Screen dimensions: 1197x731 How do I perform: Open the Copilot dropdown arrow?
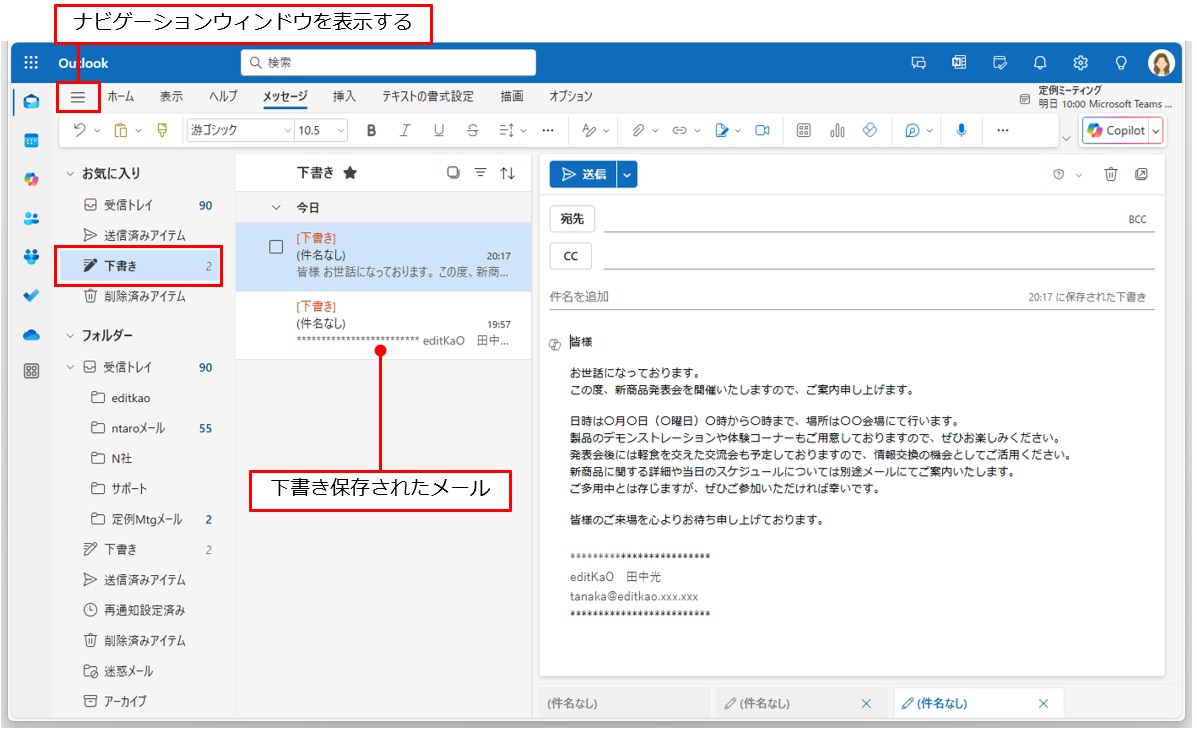[1156, 131]
